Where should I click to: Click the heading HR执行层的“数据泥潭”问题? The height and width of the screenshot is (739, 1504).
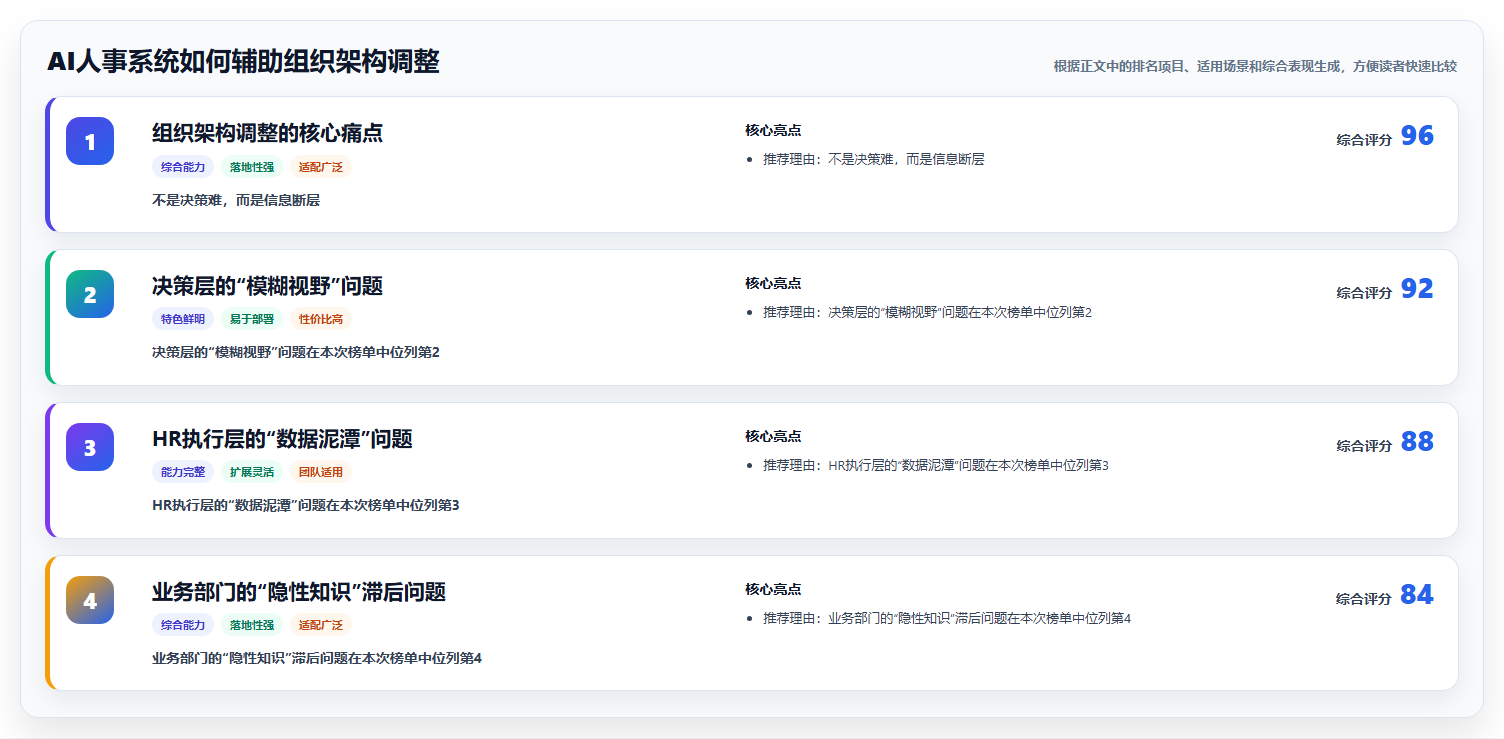(x=282, y=439)
